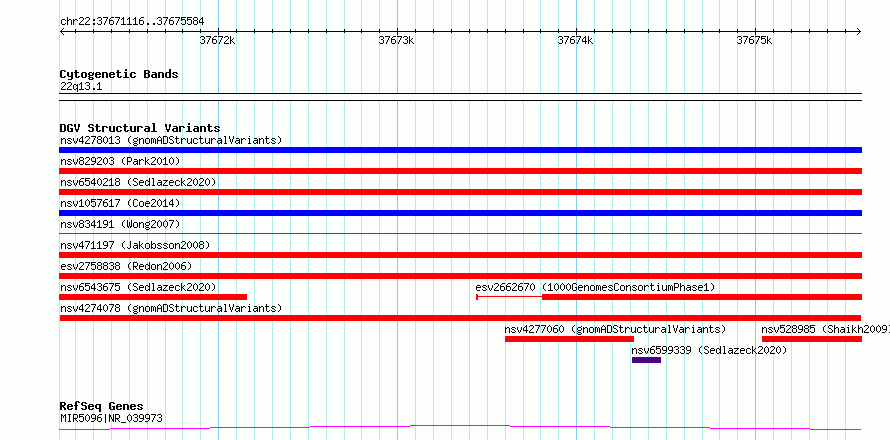Image resolution: width=890 pixels, height=440 pixels.
Task: Click the nsv471197 Jakobsson2008 red bar
Action: click(460, 255)
